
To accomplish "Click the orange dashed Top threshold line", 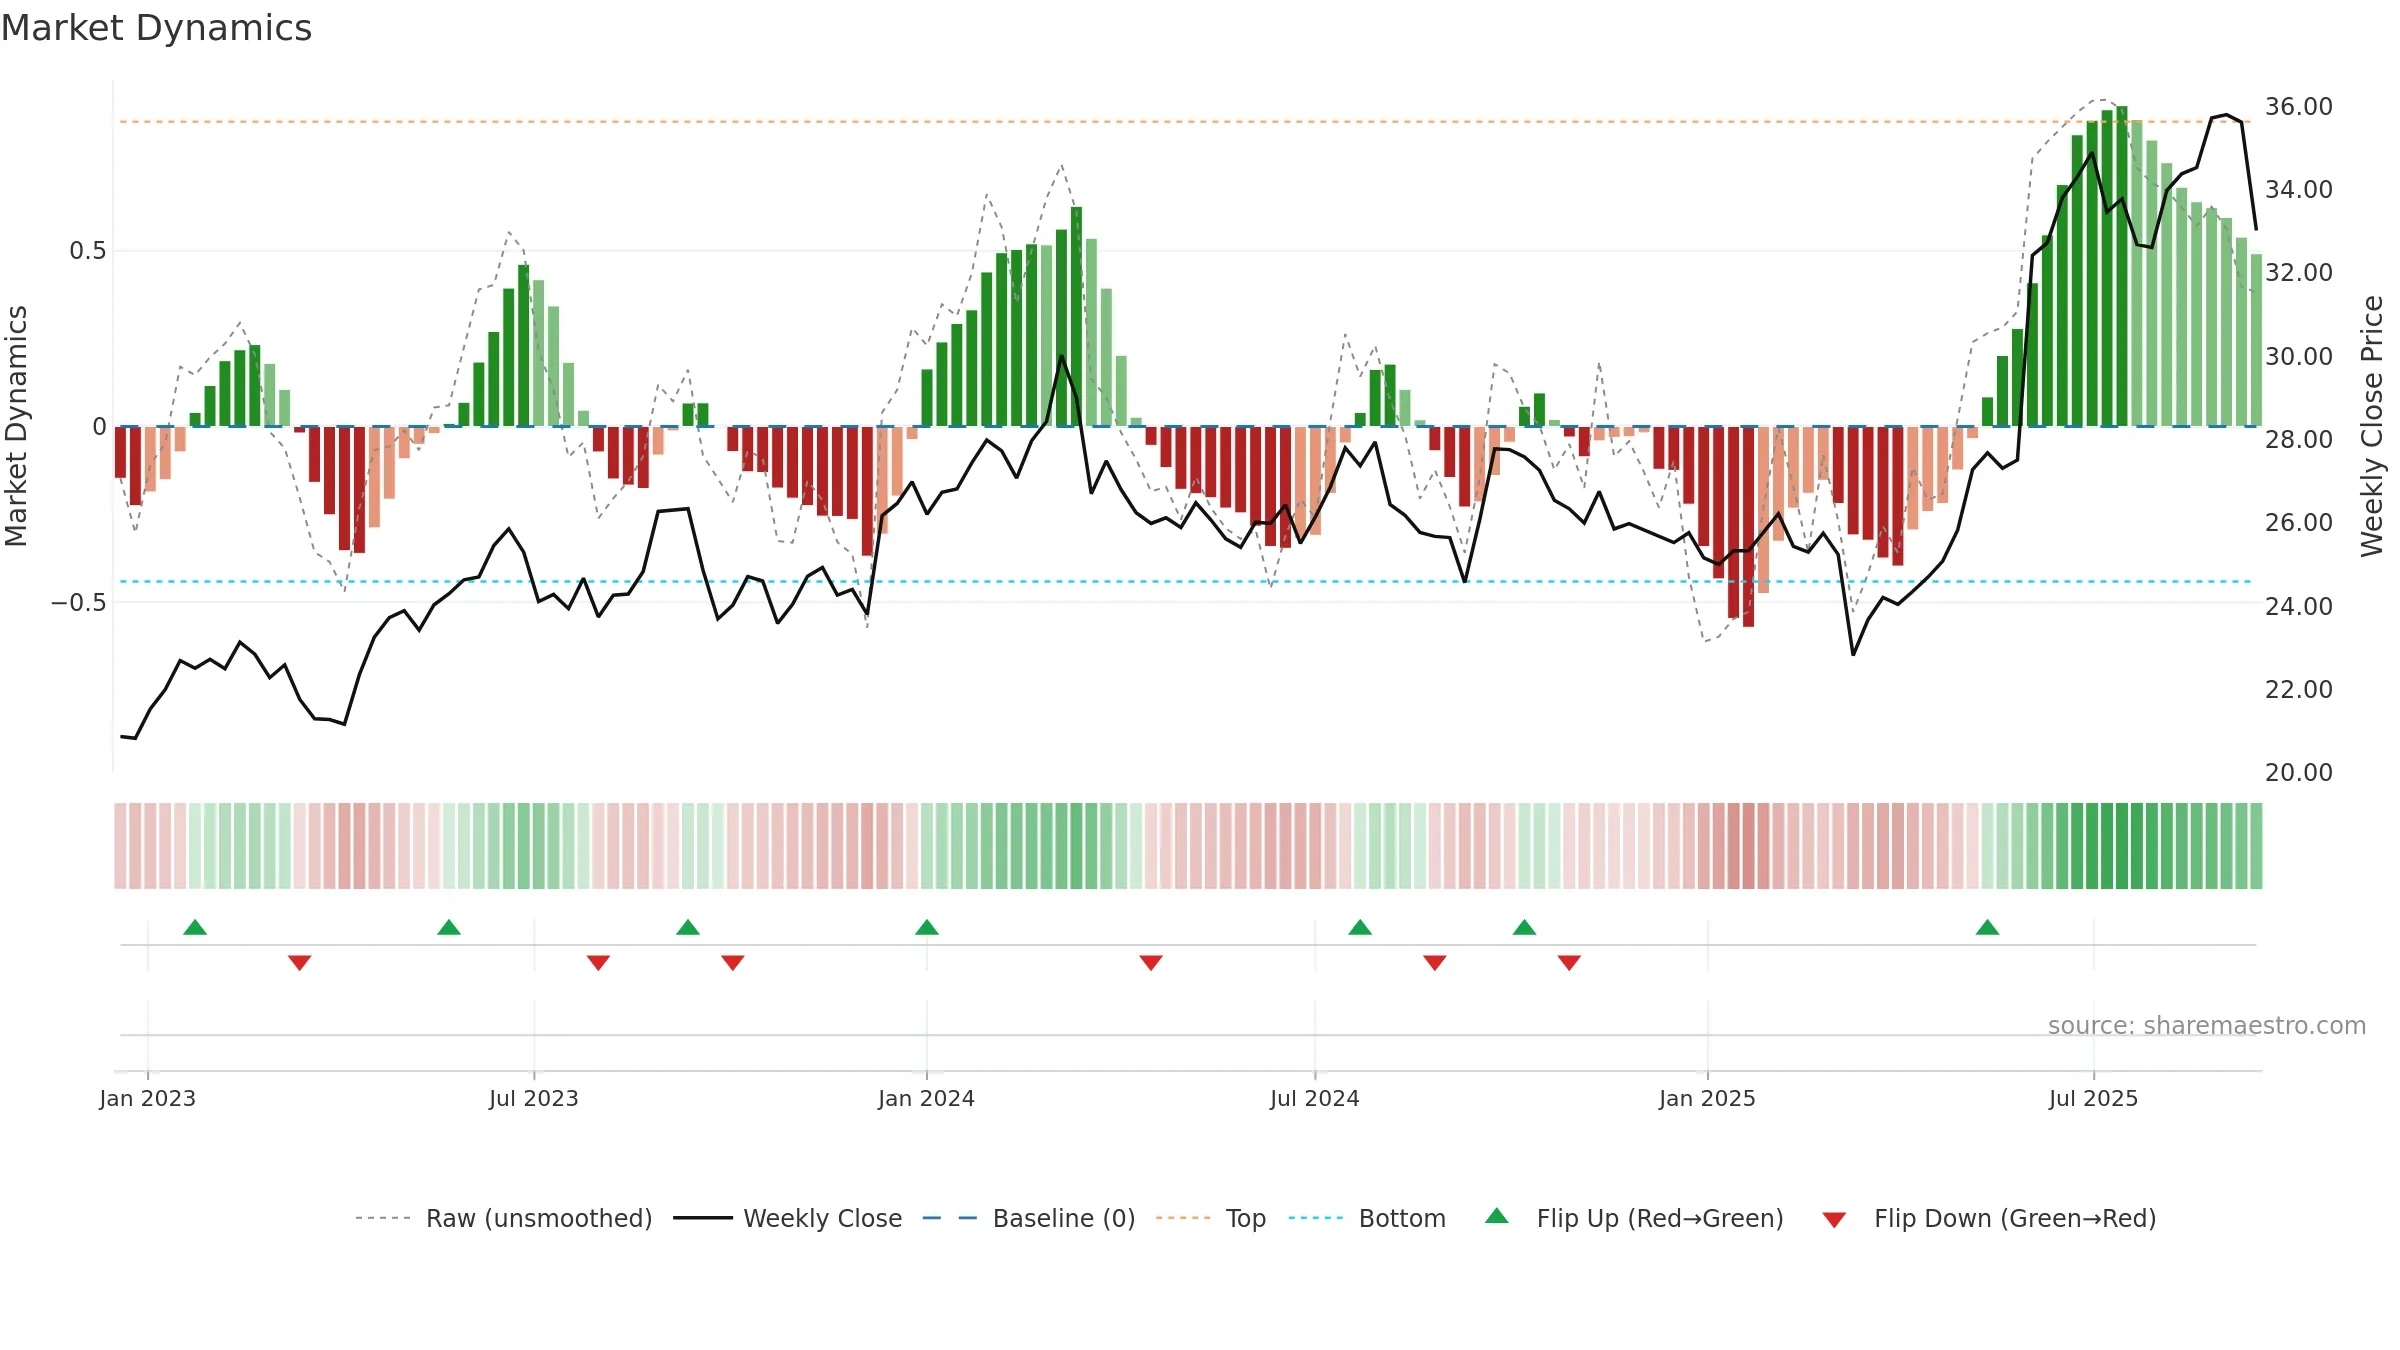I will click(x=1185, y=122).
